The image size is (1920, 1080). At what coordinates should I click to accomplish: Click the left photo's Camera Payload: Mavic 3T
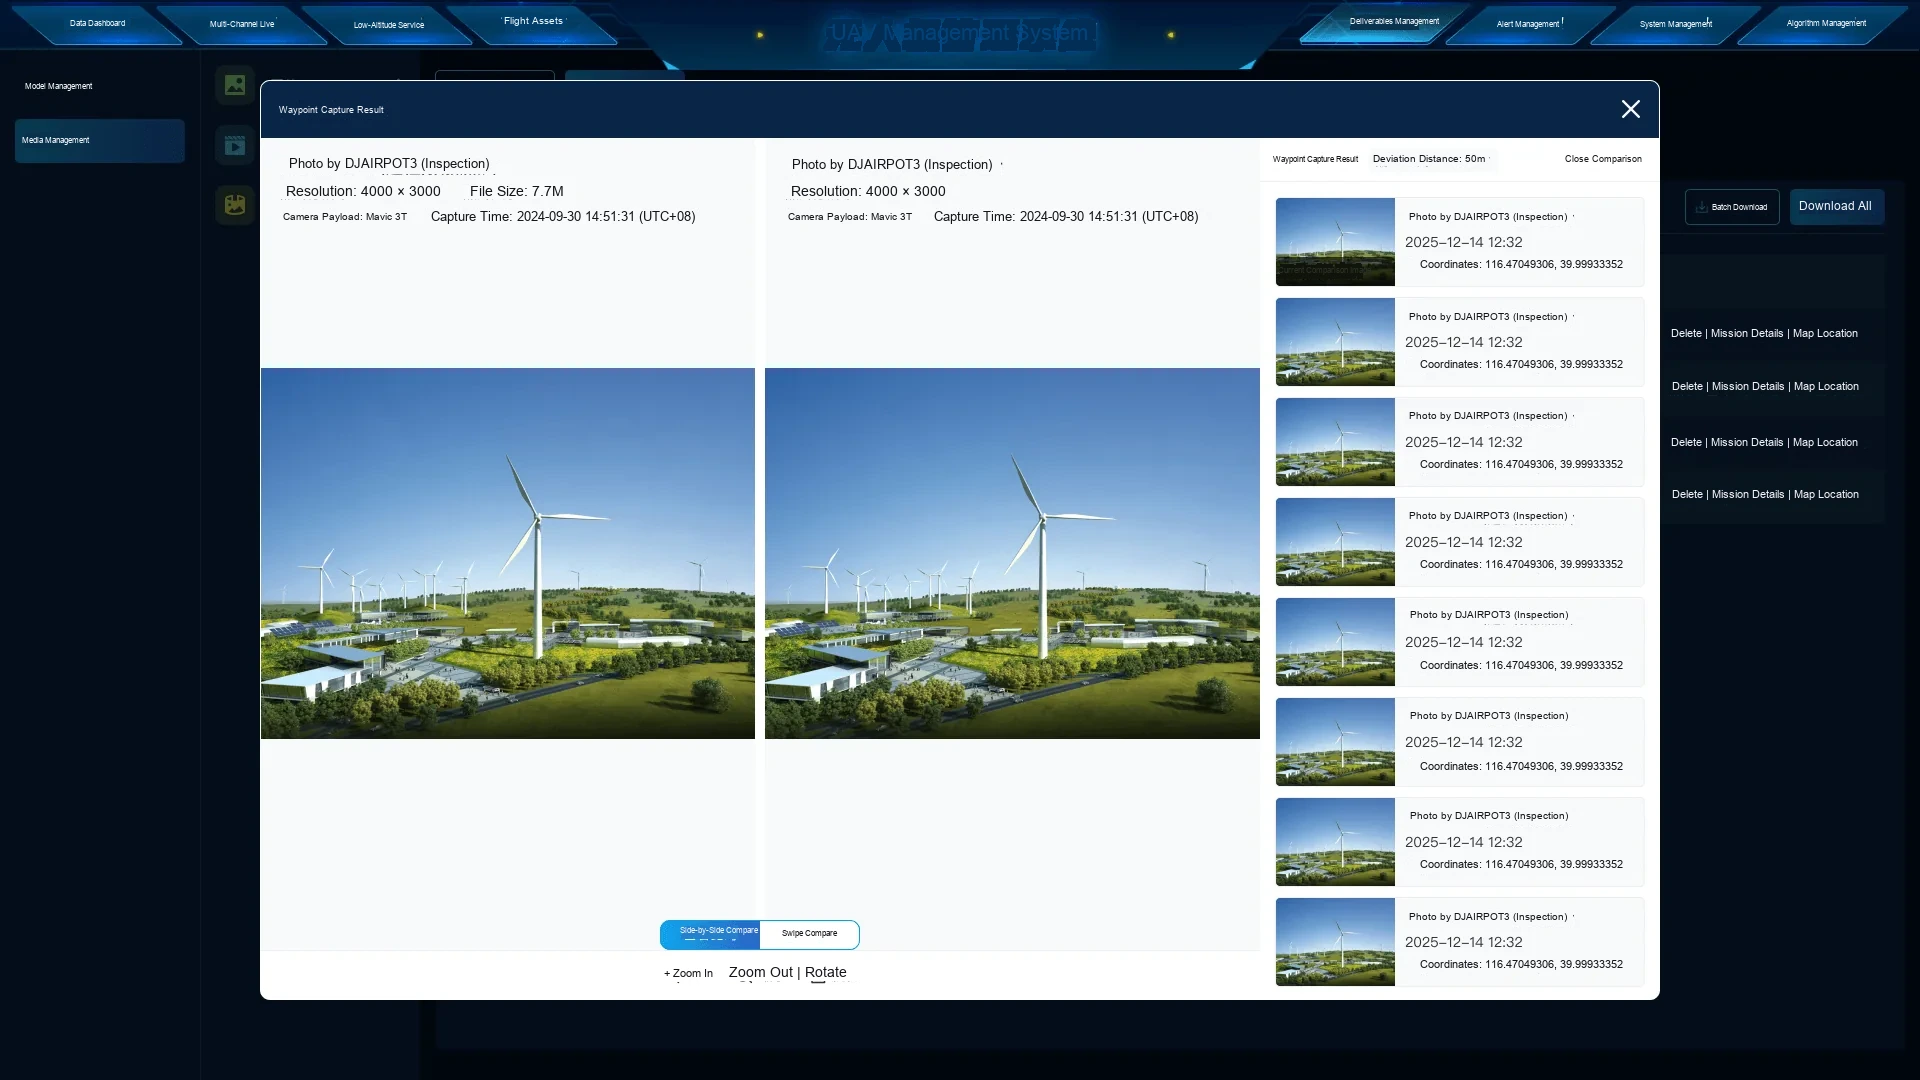pos(345,217)
